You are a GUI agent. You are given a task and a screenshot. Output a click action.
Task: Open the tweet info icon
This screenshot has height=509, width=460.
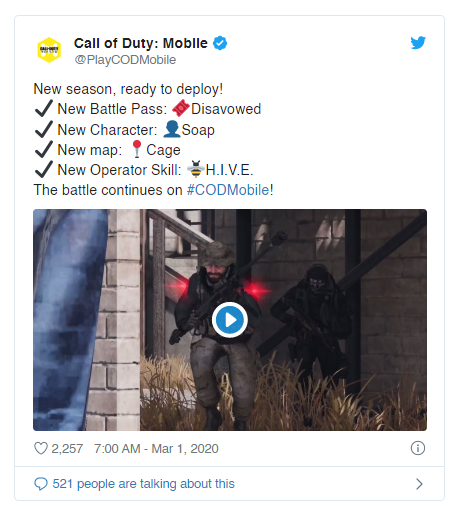click(418, 448)
